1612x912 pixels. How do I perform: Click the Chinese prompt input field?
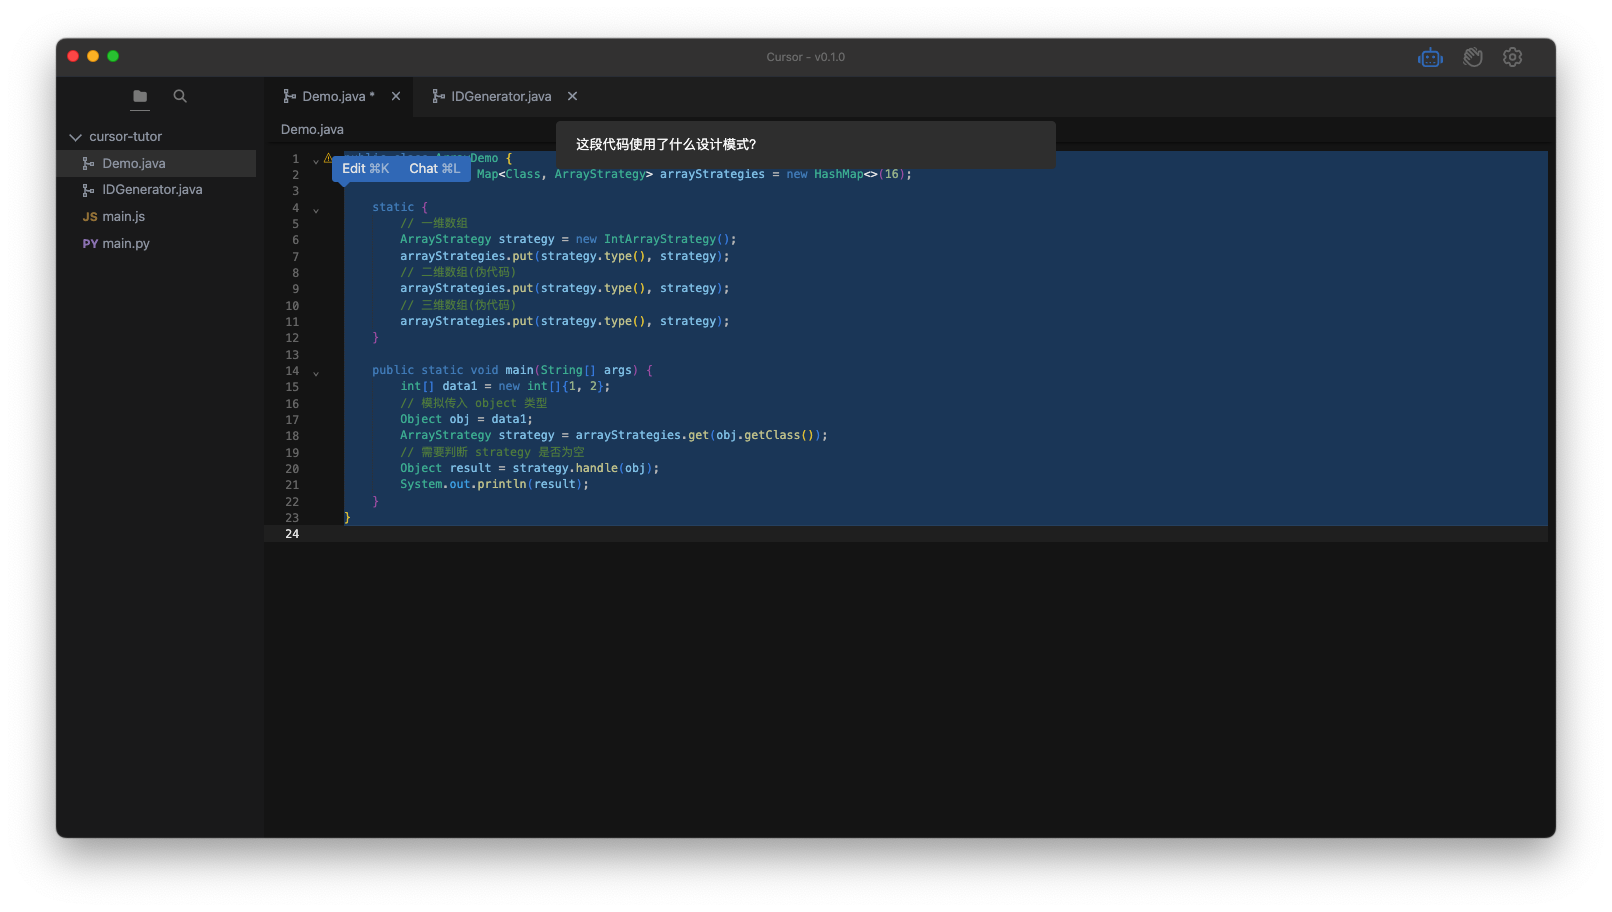coord(805,145)
